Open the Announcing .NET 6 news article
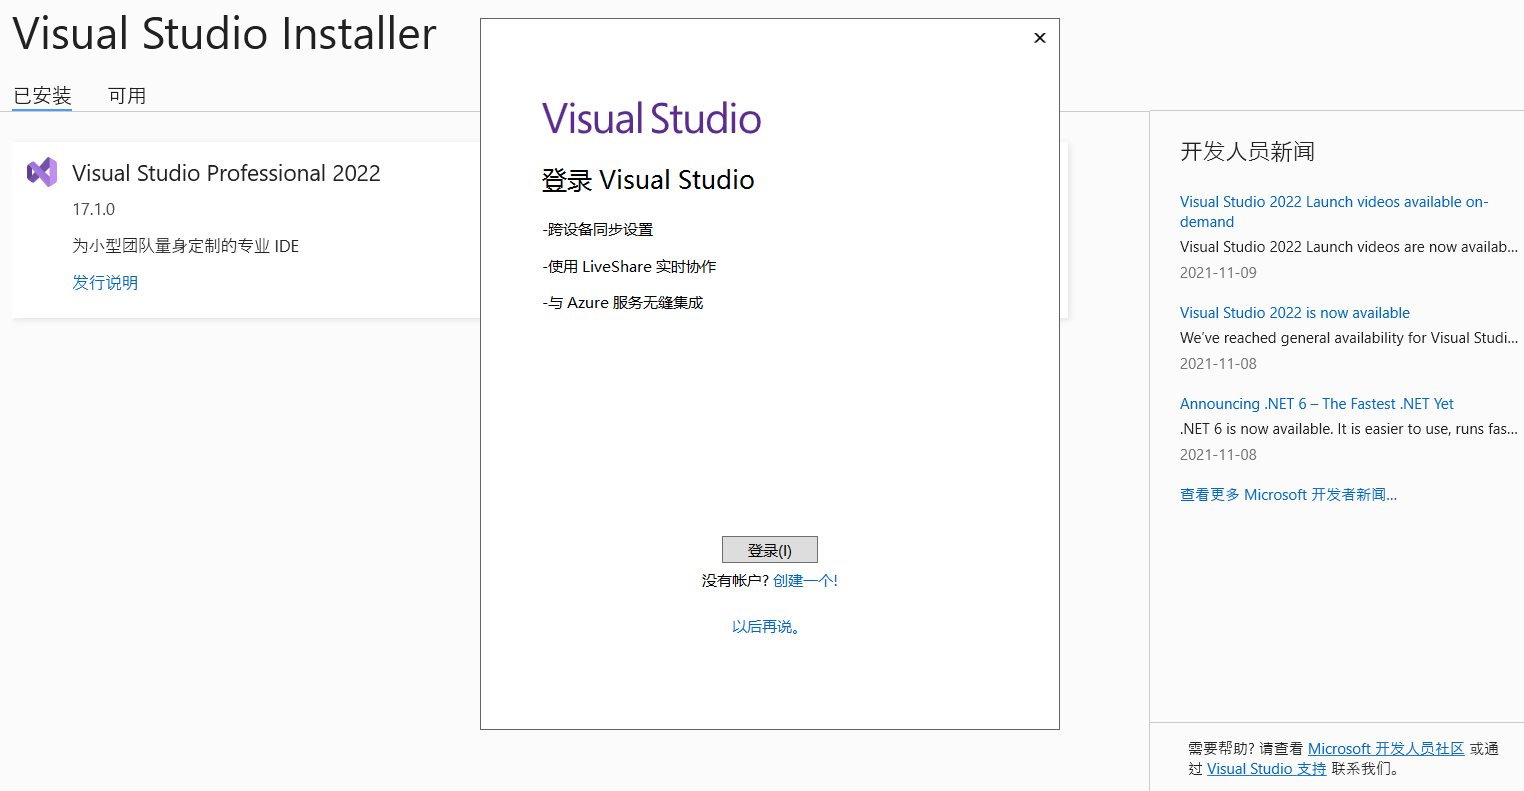The image size is (1524, 791). (x=1317, y=403)
